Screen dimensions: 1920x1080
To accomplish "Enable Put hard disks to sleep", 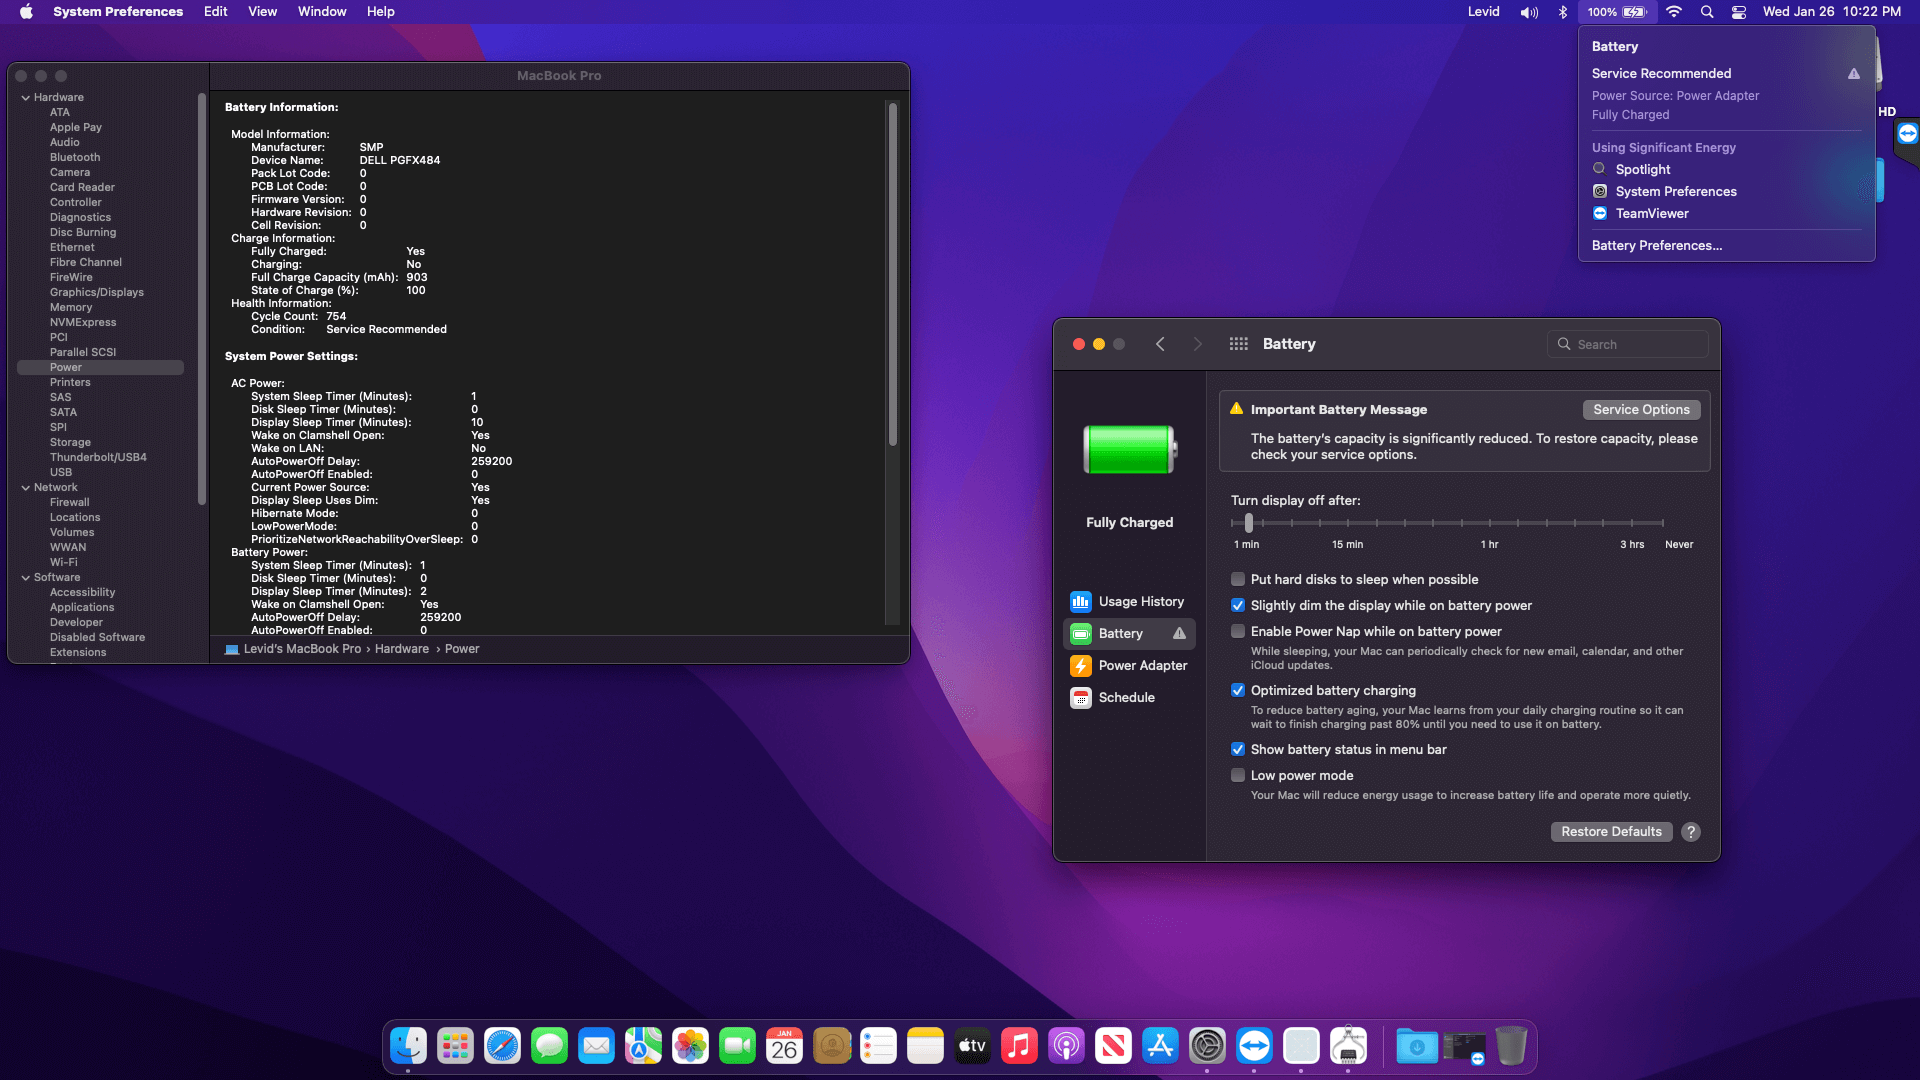I will (x=1238, y=579).
